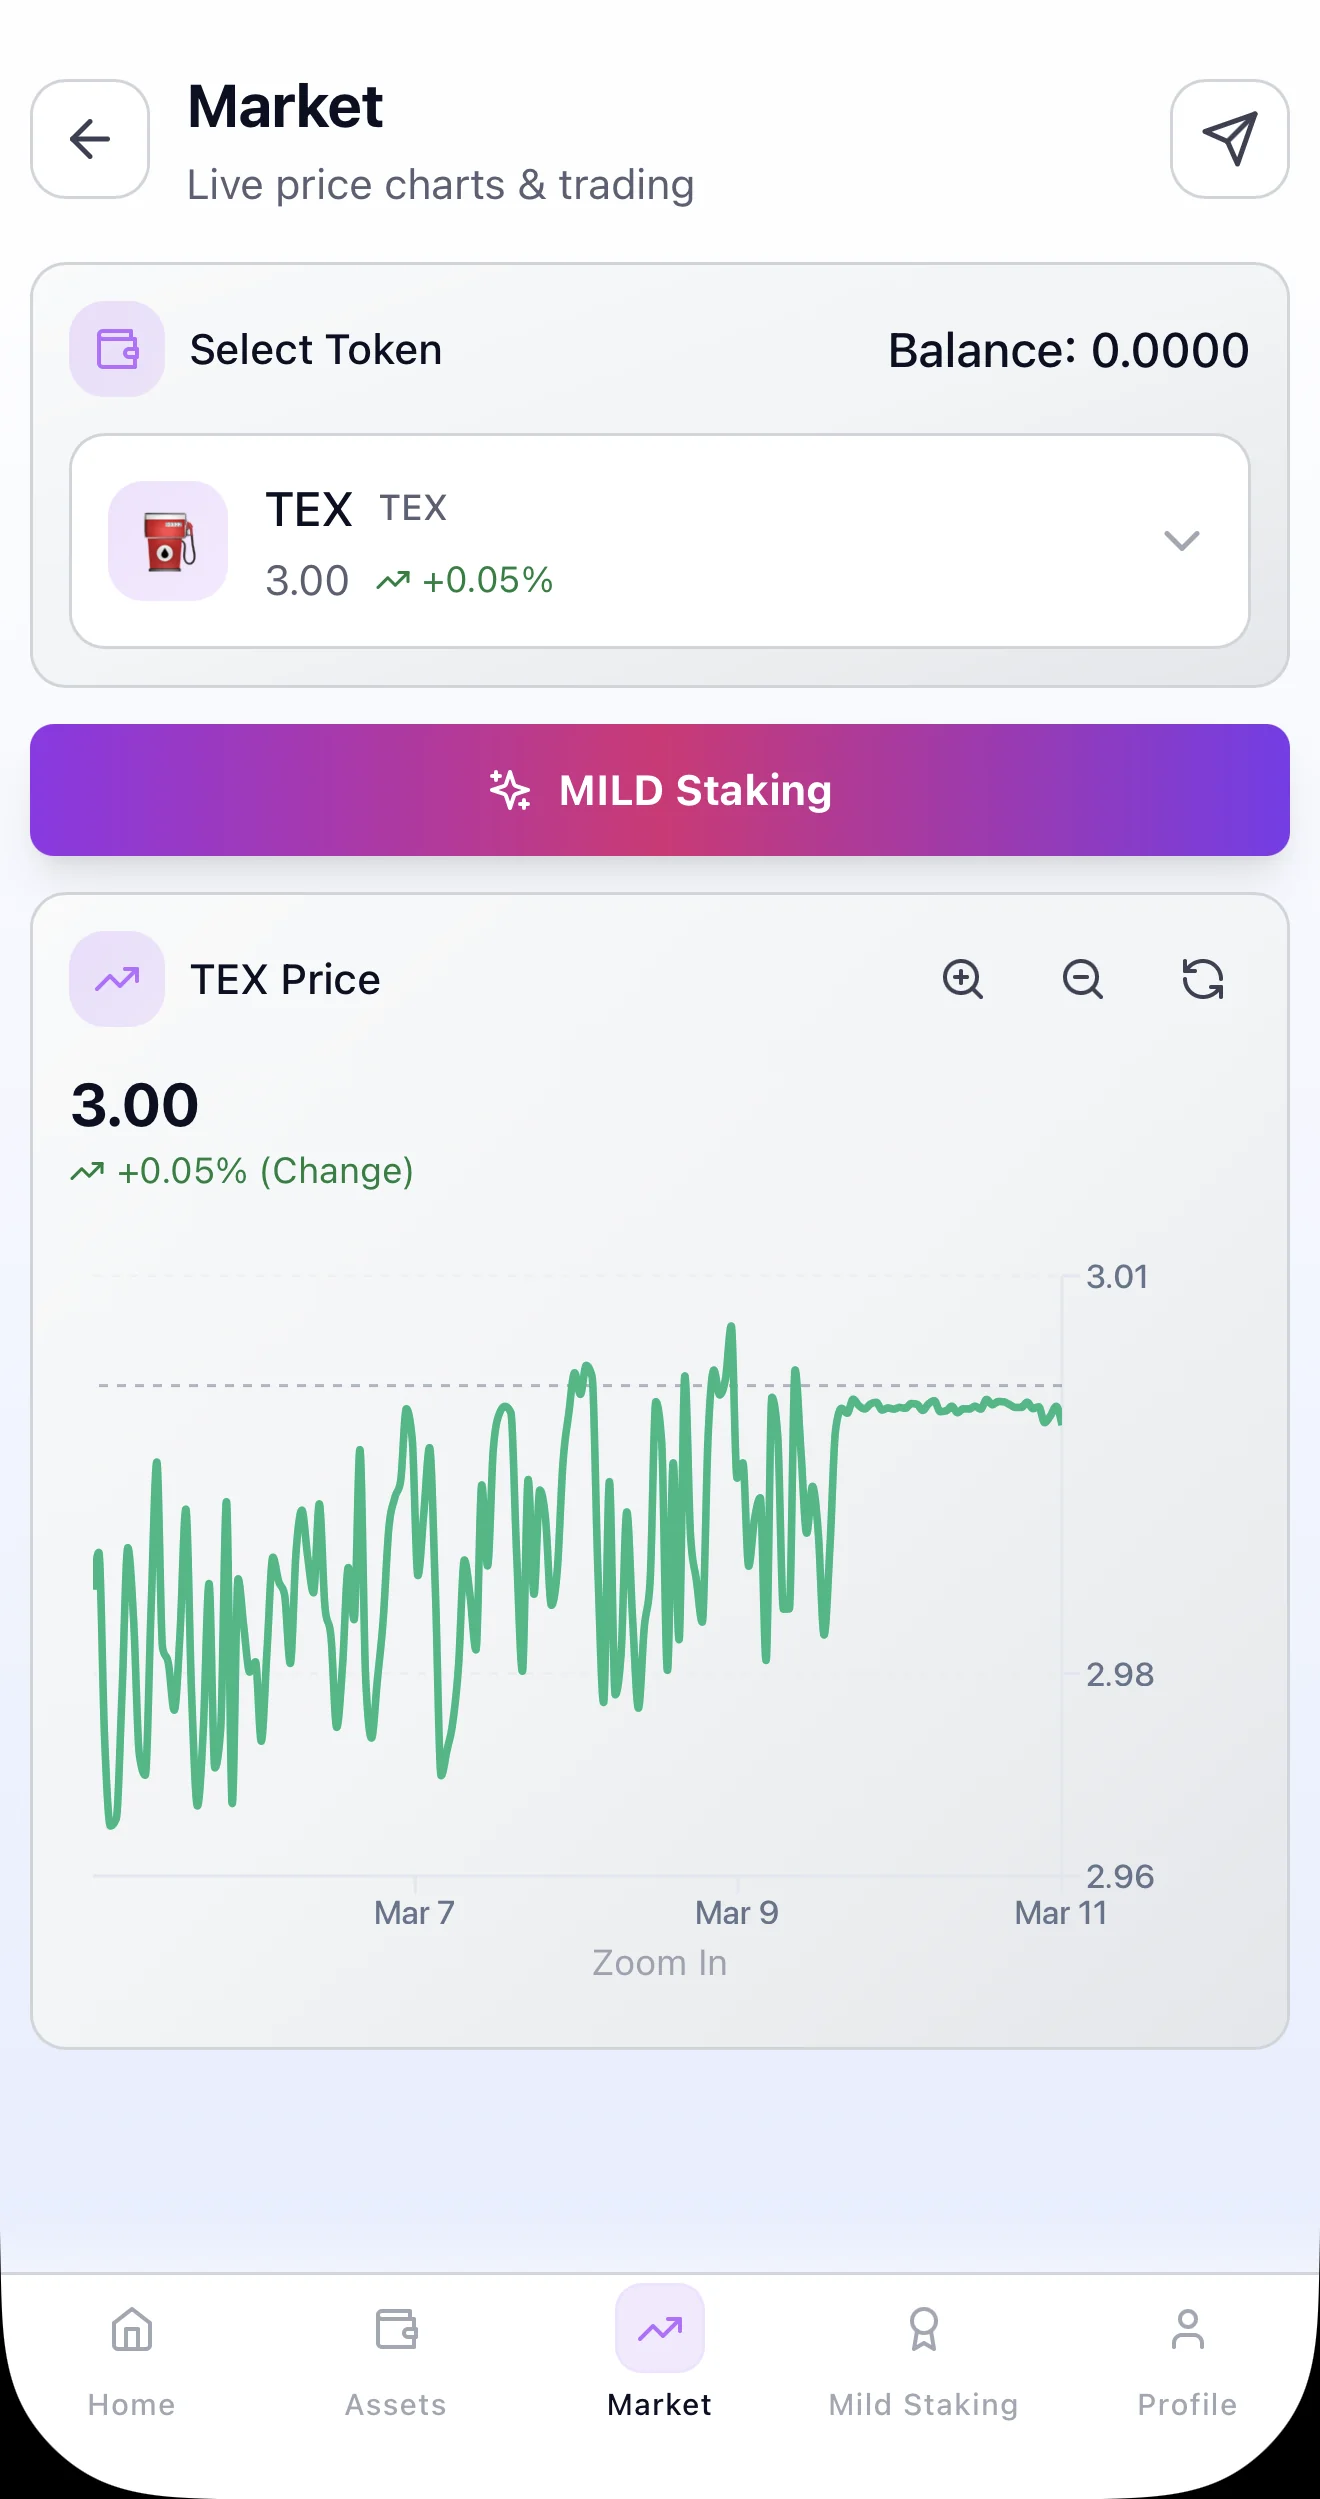Zoom in the TEX price chart
This screenshot has height=2499, width=1320.
[x=963, y=979]
